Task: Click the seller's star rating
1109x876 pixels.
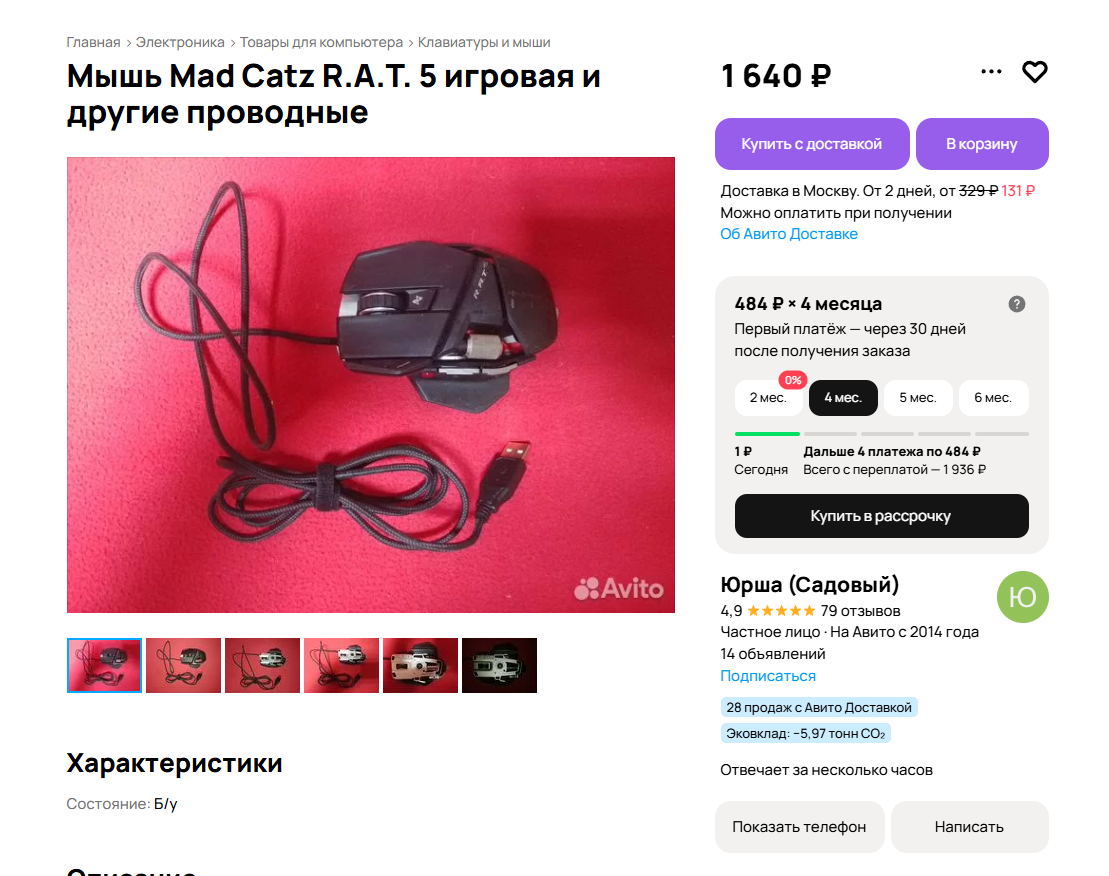Action: (781, 611)
